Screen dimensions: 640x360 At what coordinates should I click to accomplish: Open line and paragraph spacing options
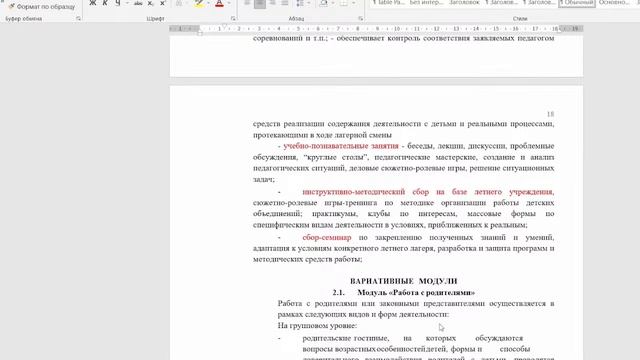click(x=300, y=3)
